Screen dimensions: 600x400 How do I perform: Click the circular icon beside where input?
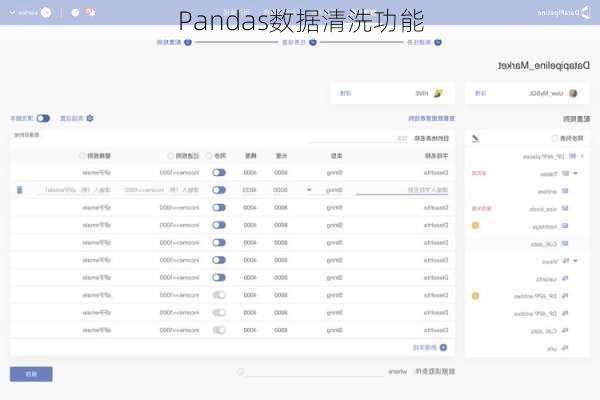click(240, 371)
